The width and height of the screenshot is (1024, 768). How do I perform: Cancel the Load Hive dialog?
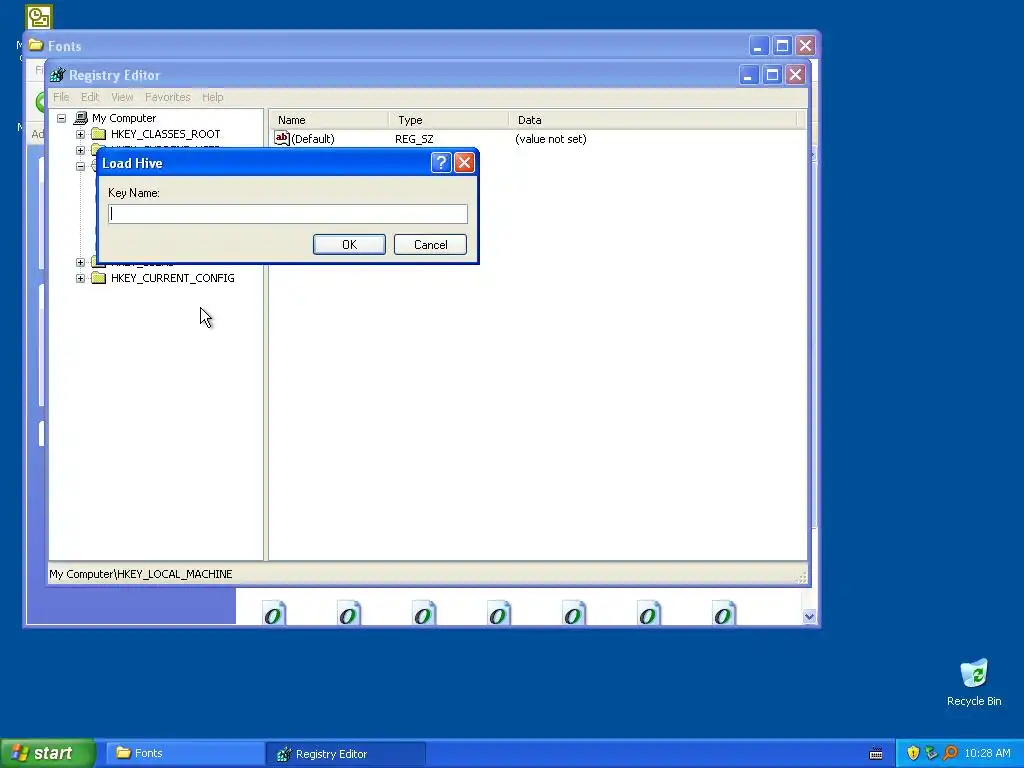[x=430, y=244]
